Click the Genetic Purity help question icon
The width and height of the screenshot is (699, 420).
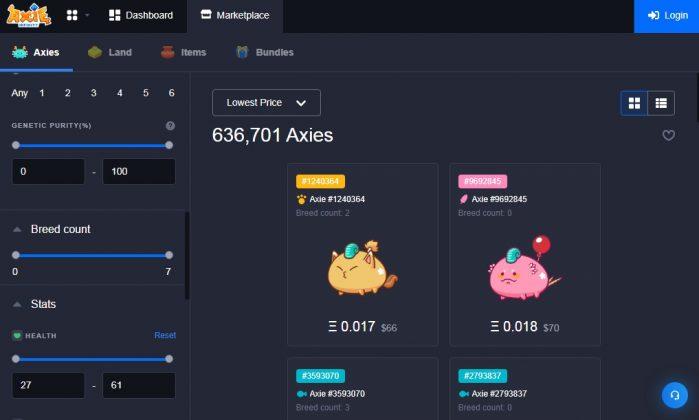click(170, 126)
